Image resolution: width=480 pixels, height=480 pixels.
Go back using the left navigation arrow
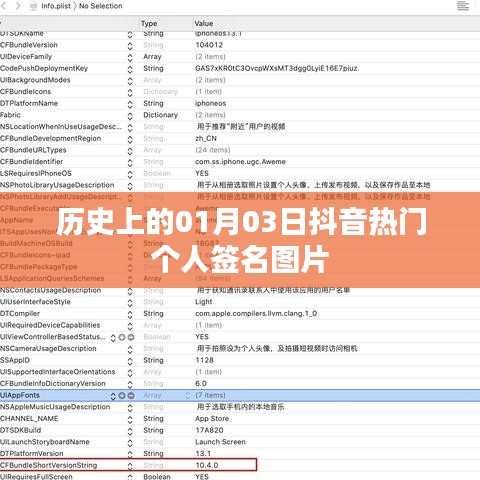[4, 6]
